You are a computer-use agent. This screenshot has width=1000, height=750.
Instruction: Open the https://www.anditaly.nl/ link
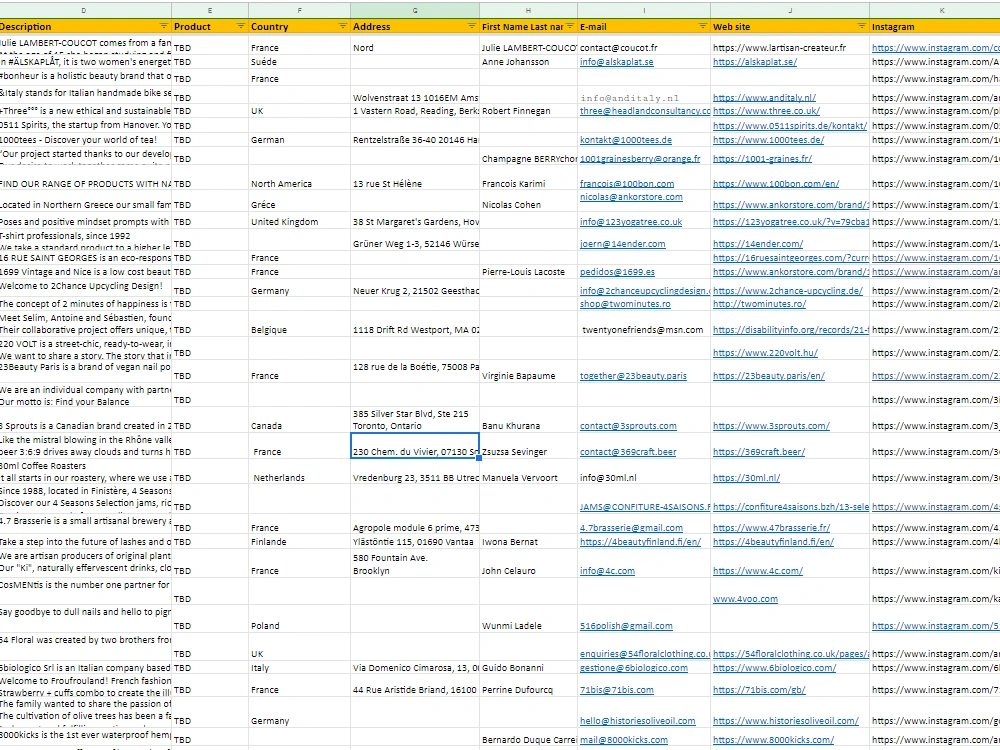pos(764,98)
